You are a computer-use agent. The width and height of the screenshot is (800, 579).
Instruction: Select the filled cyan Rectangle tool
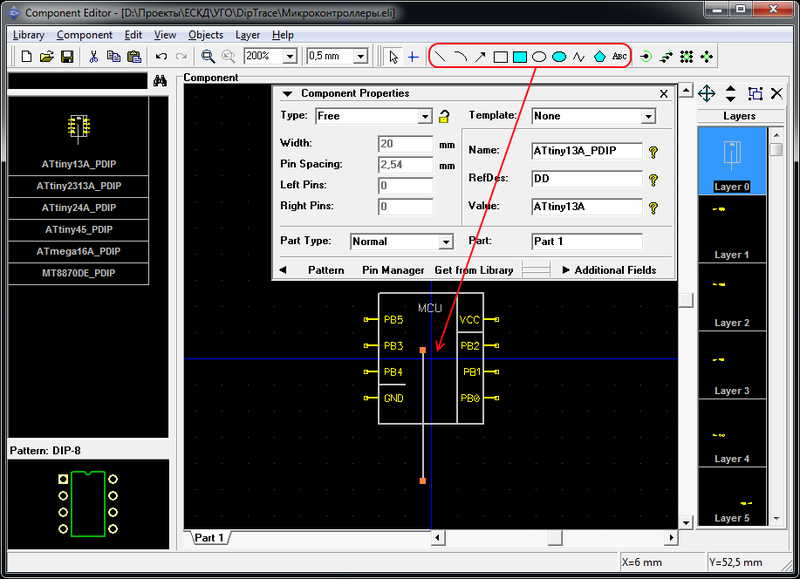pos(520,57)
